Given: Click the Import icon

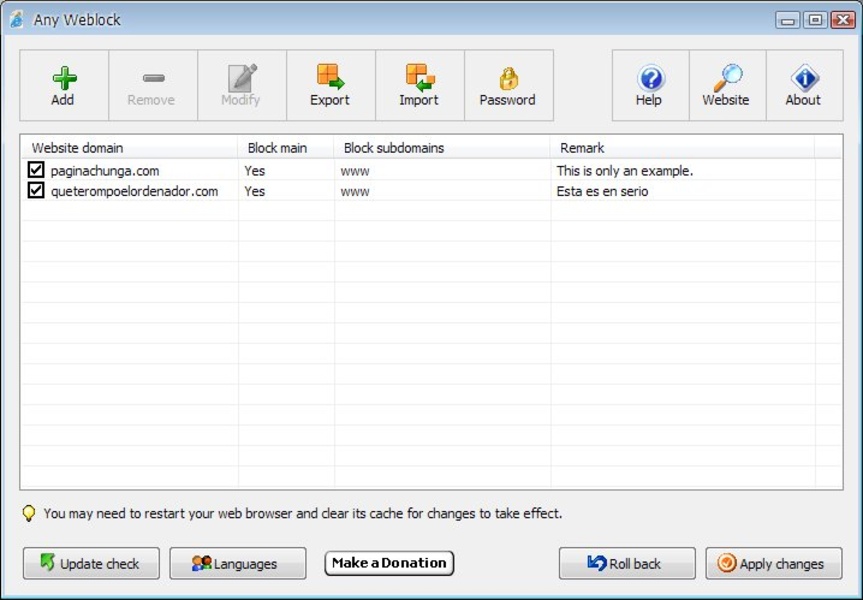Looking at the screenshot, I should coord(418,85).
